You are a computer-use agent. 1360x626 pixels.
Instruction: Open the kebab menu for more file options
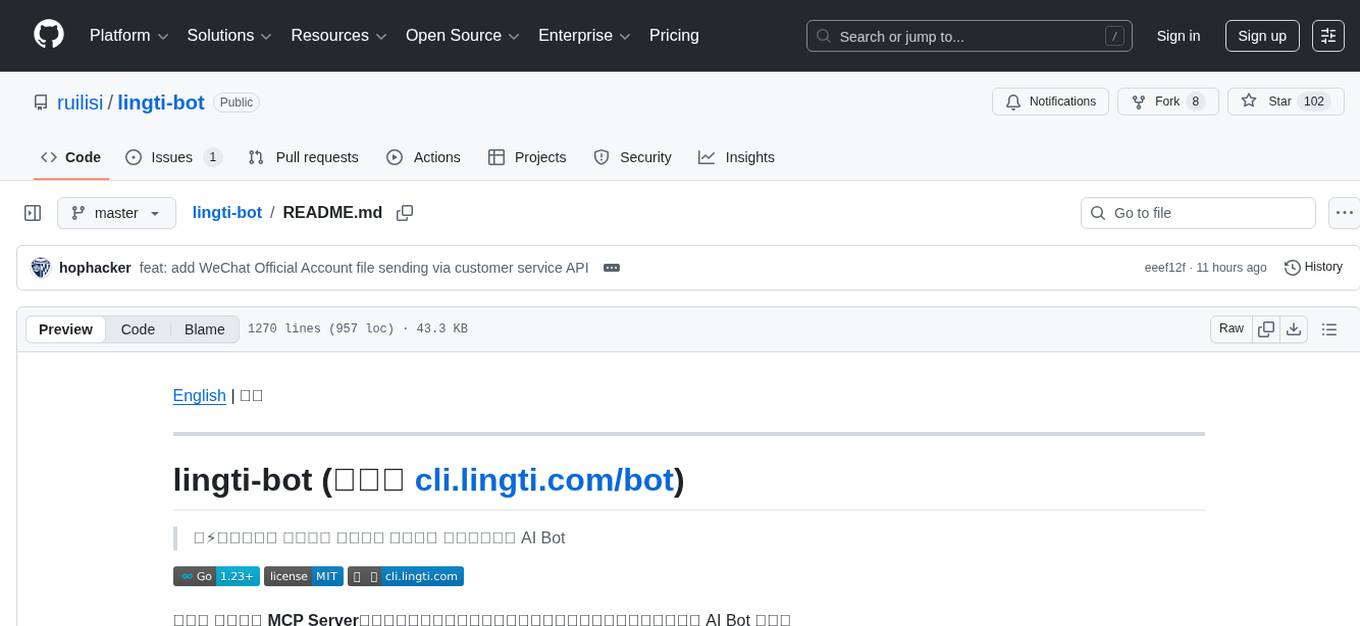click(x=1344, y=212)
